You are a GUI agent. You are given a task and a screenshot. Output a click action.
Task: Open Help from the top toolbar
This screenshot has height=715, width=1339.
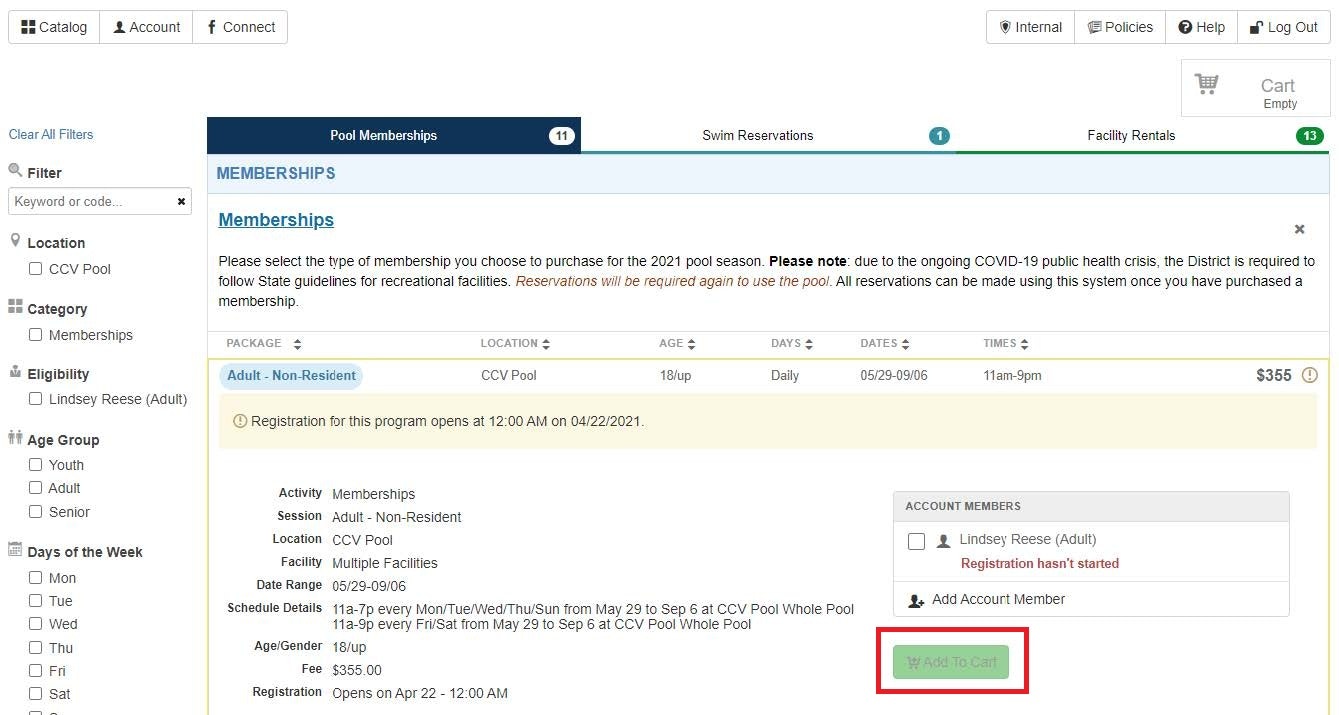coord(1201,27)
